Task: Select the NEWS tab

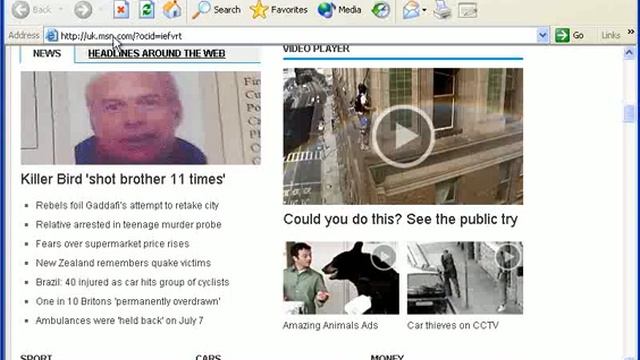Action: (x=47, y=53)
